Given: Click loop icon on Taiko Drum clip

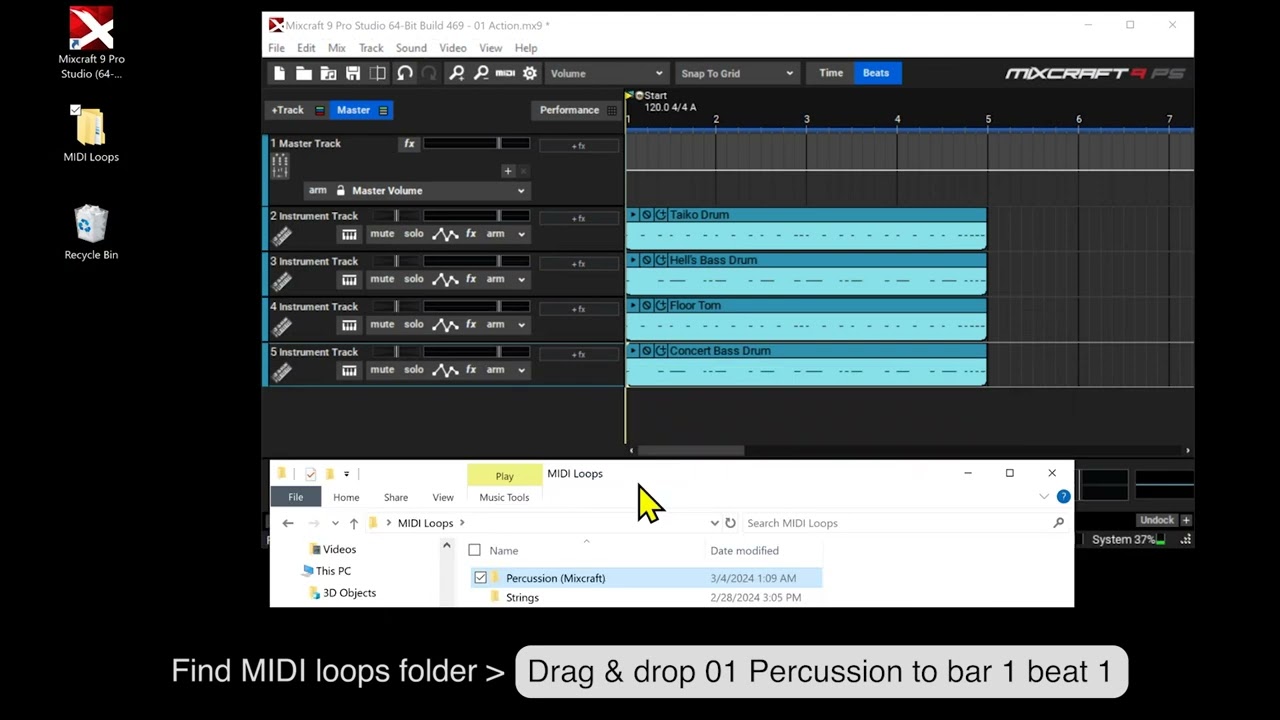Looking at the screenshot, I should (x=661, y=215).
